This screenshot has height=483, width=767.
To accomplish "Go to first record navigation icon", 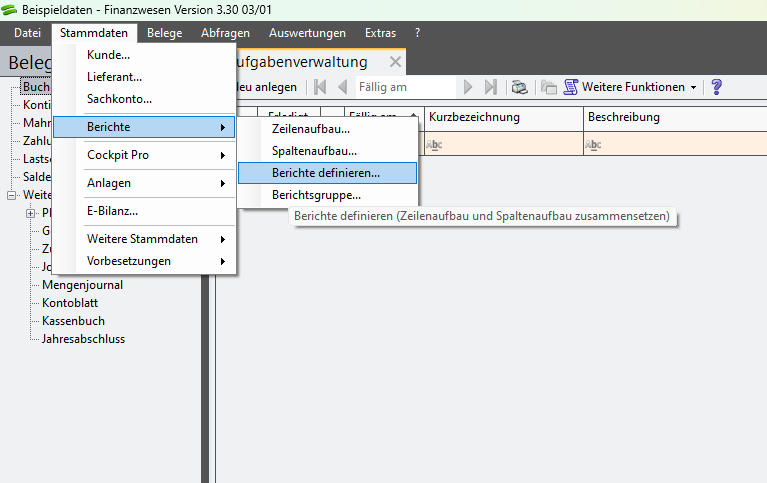I will pyautogui.click(x=320, y=87).
